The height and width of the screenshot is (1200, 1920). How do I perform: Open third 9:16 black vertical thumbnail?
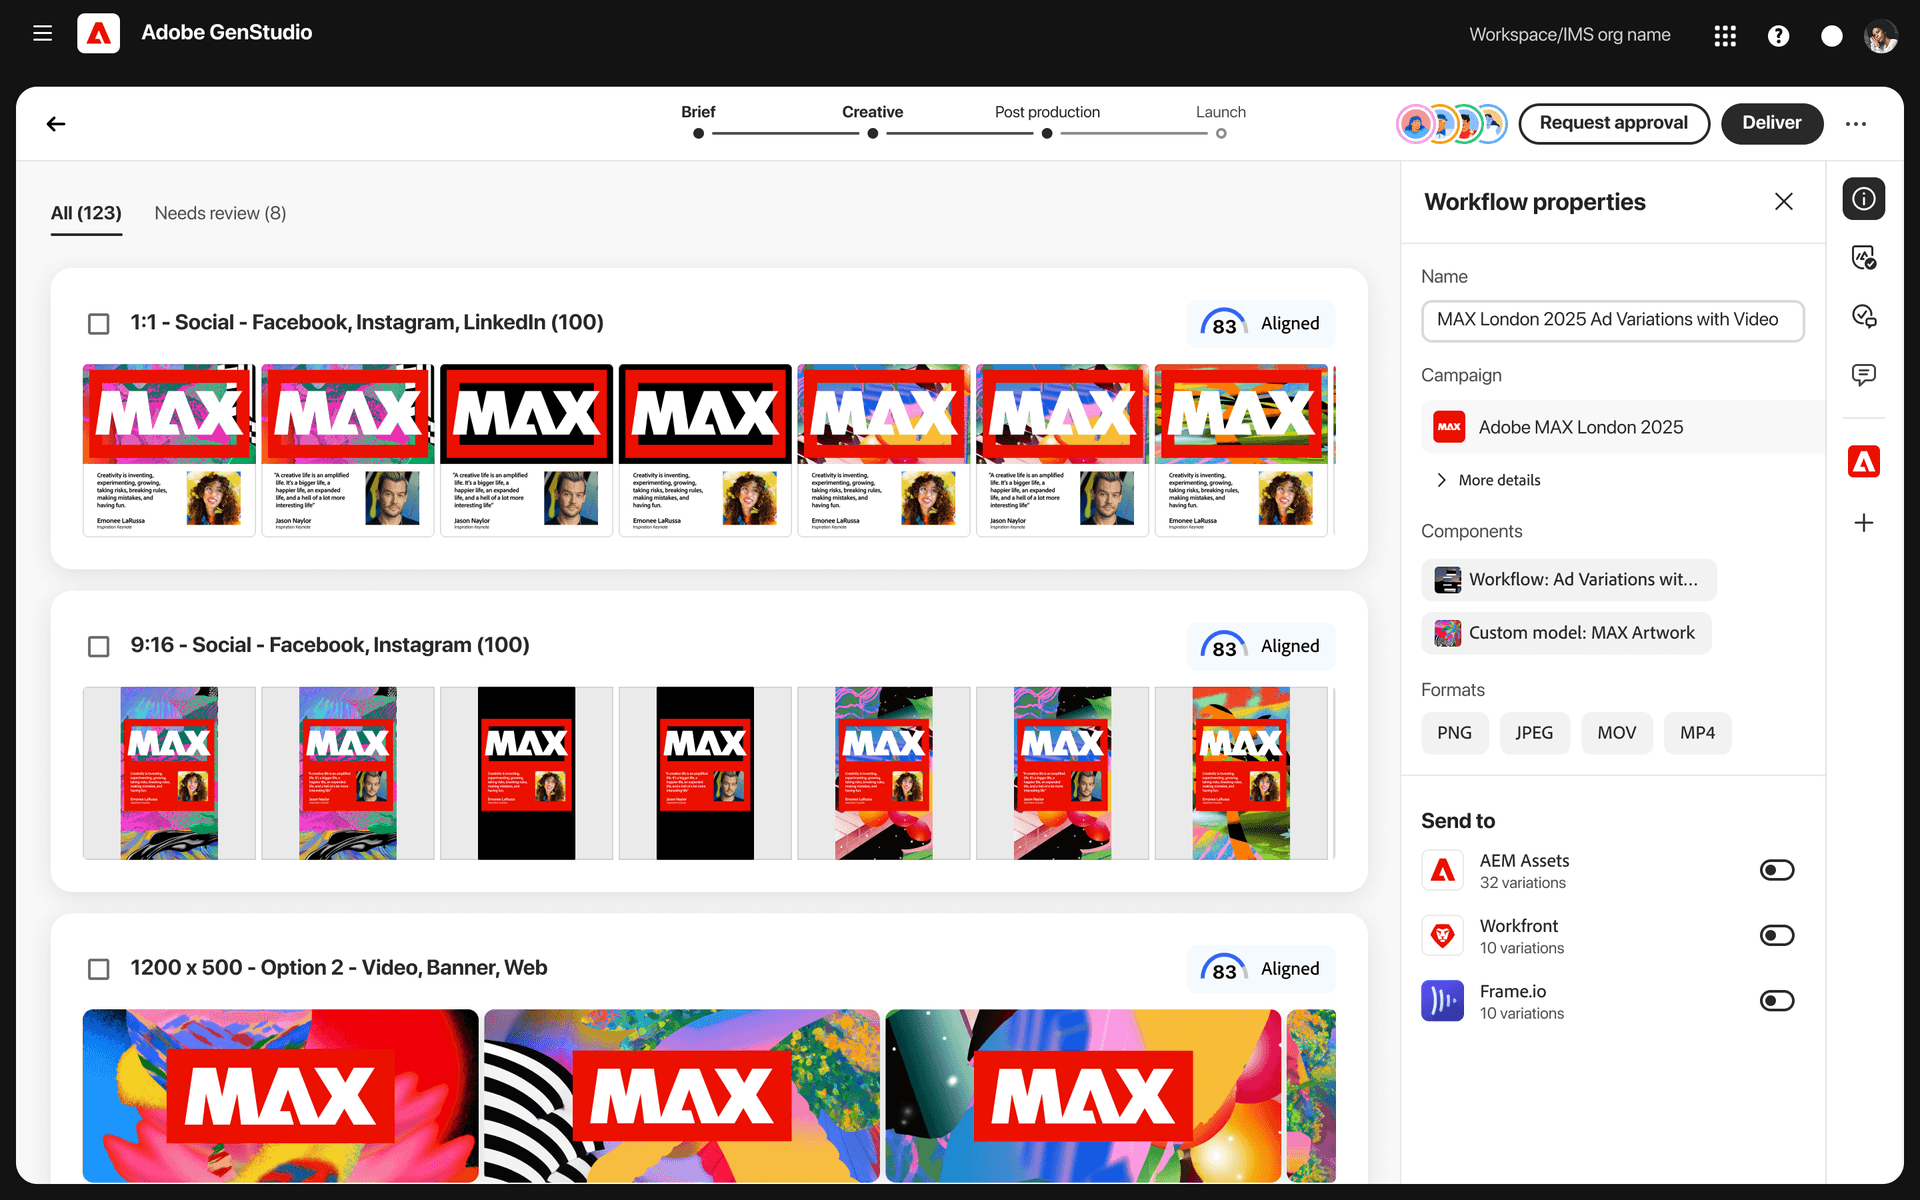[x=526, y=773]
